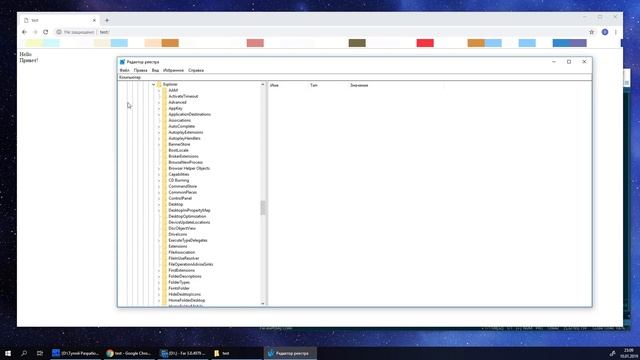Expand the Advanced registry key
This screenshot has height=360, width=640.
pos(159,102)
